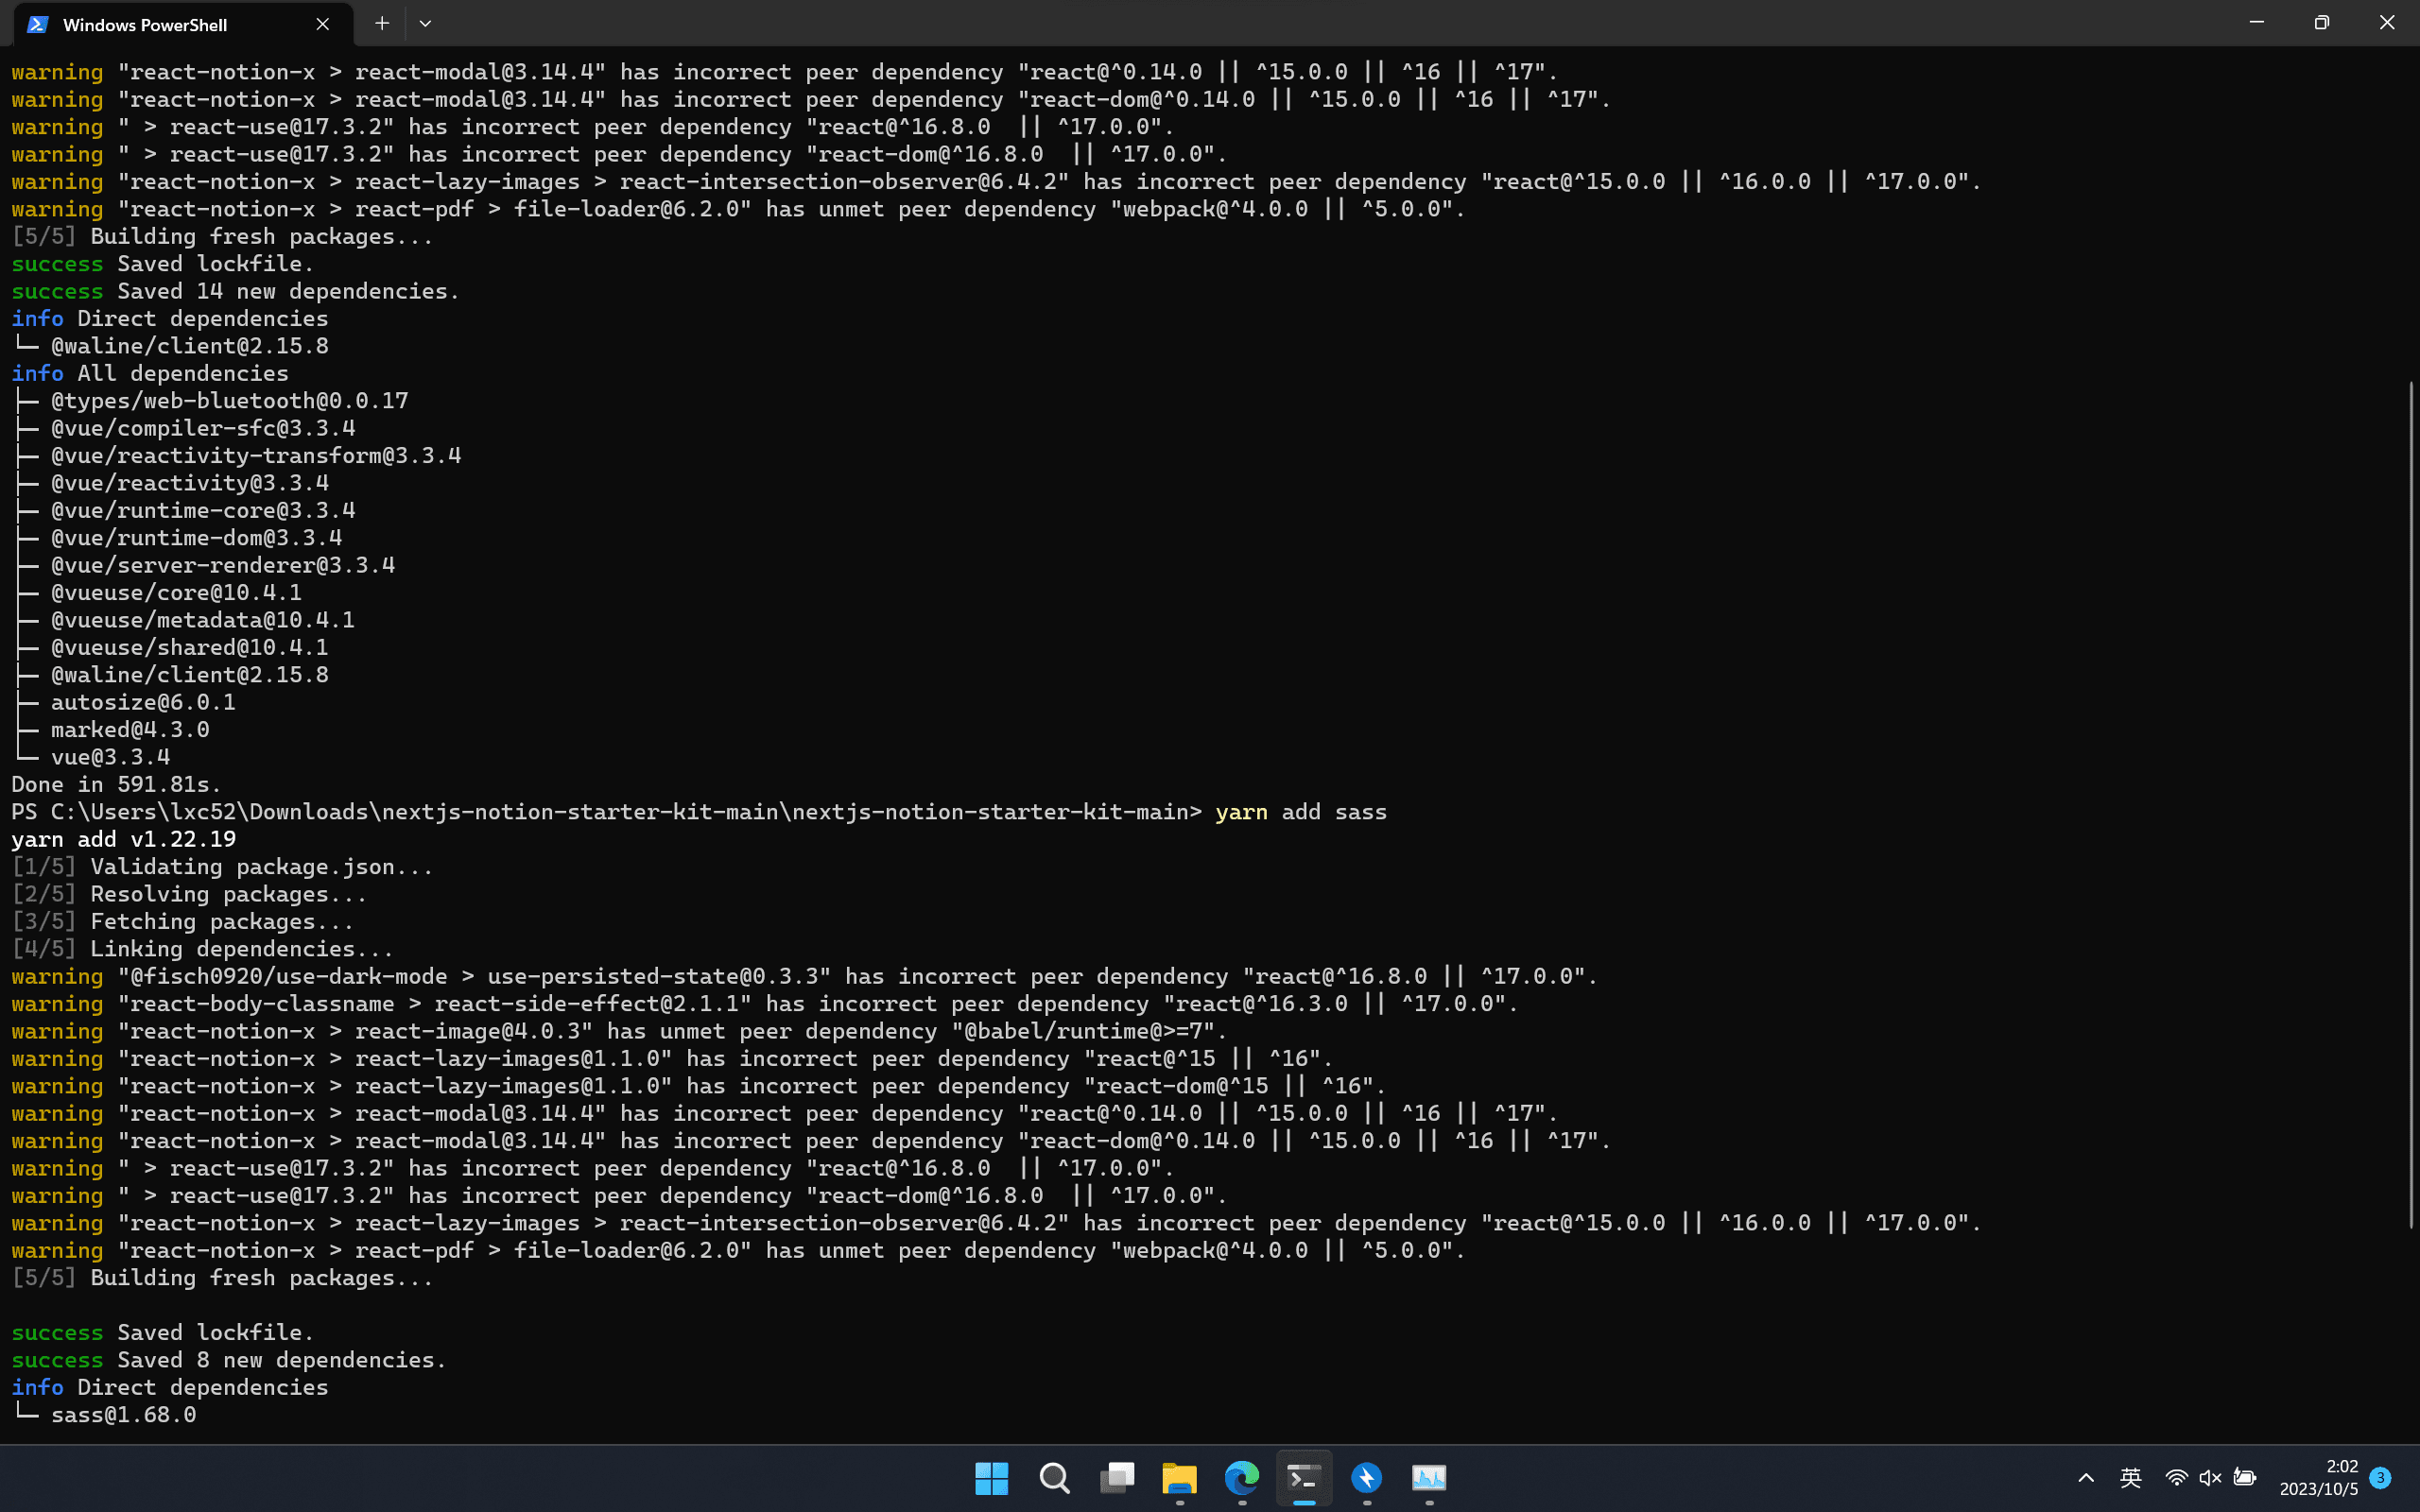Image resolution: width=2420 pixels, height=1512 pixels.
Task: Toggle the 英 input method indicator
Action: point(2130,1478)
